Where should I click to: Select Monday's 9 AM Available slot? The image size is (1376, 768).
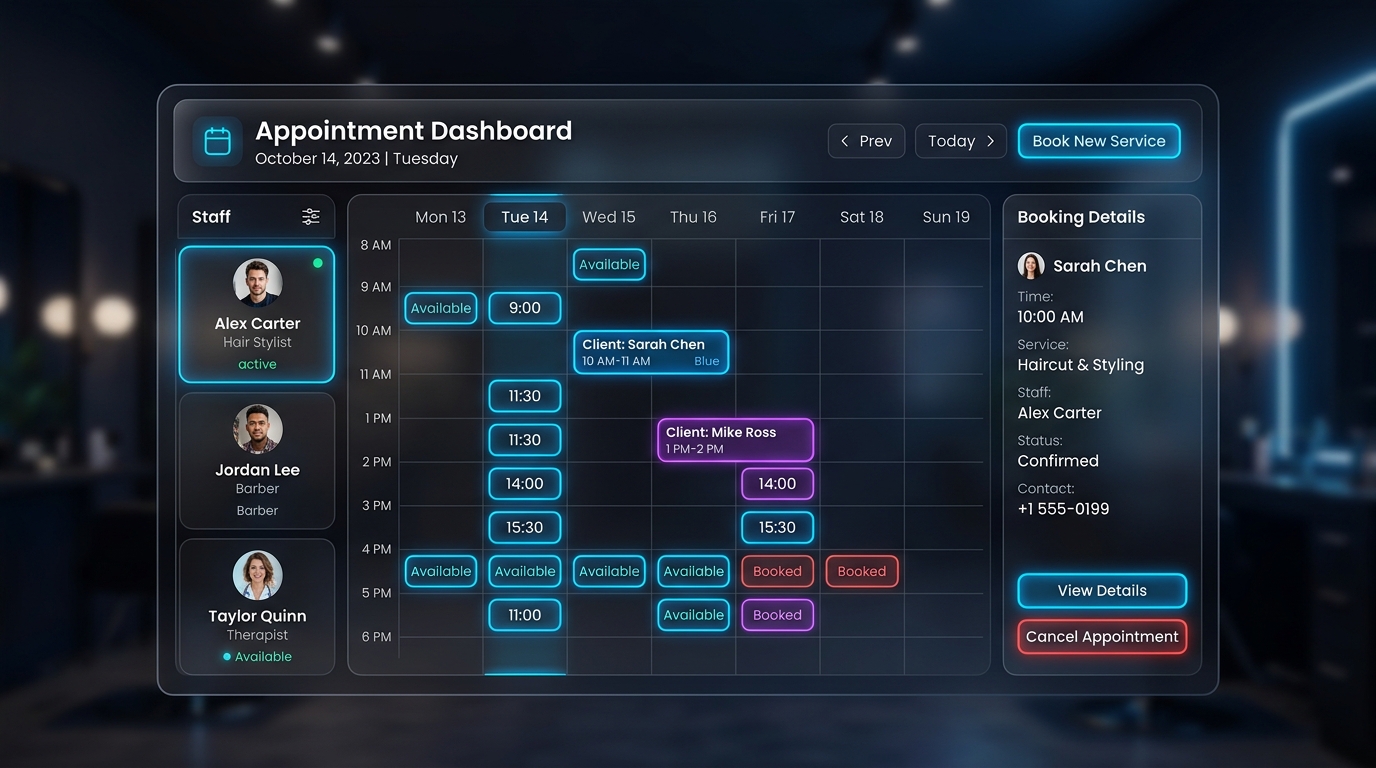(441, 308)
